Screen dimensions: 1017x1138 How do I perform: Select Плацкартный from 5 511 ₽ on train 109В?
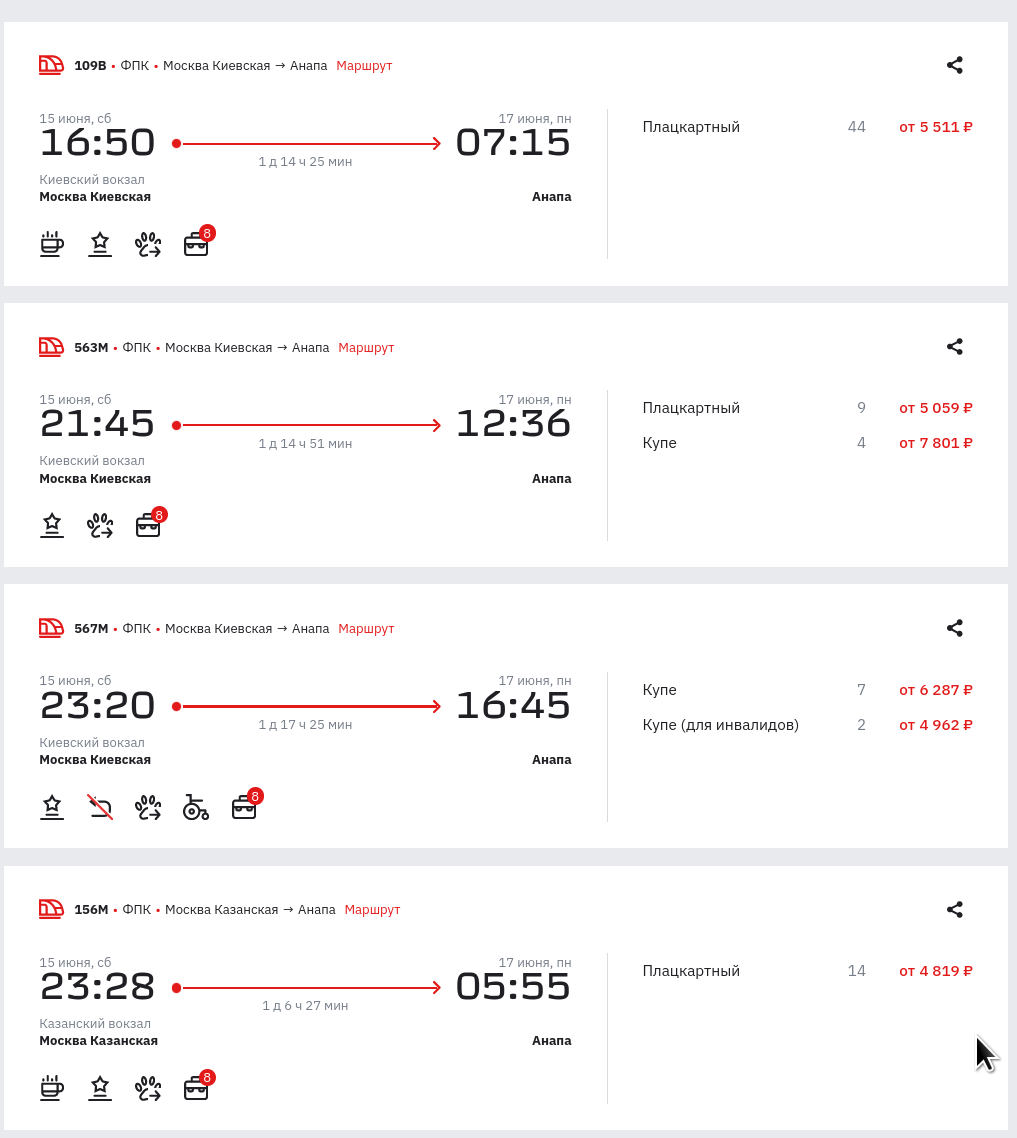[807, 127]
